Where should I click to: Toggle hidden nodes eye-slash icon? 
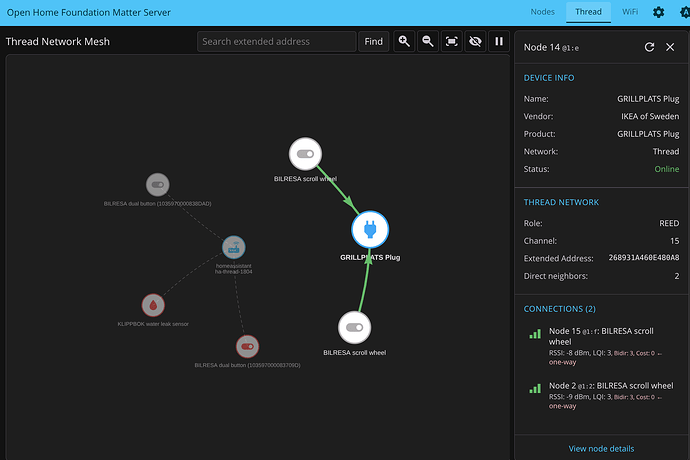point(475,41)
